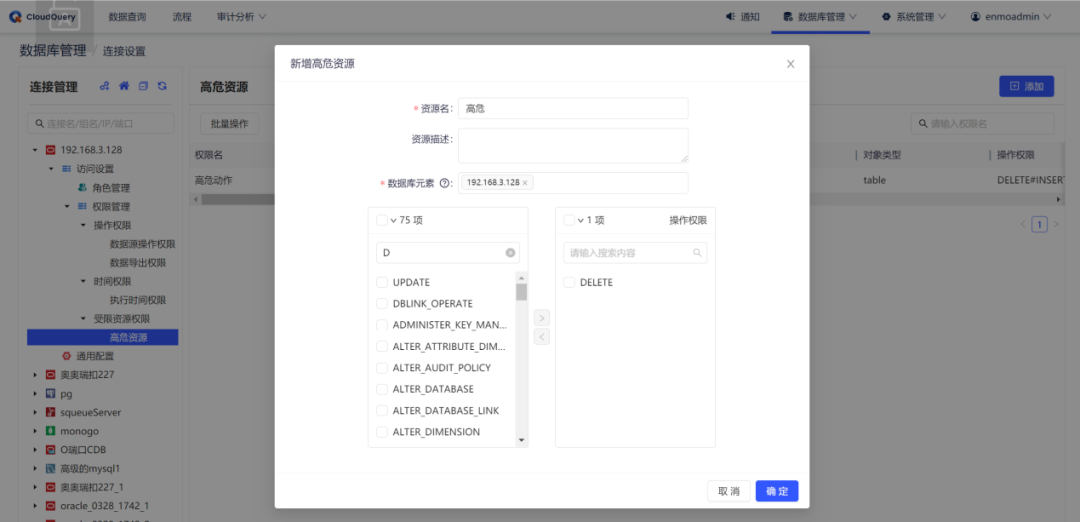Click the squeueServer database icon

[x=50, y=413]
